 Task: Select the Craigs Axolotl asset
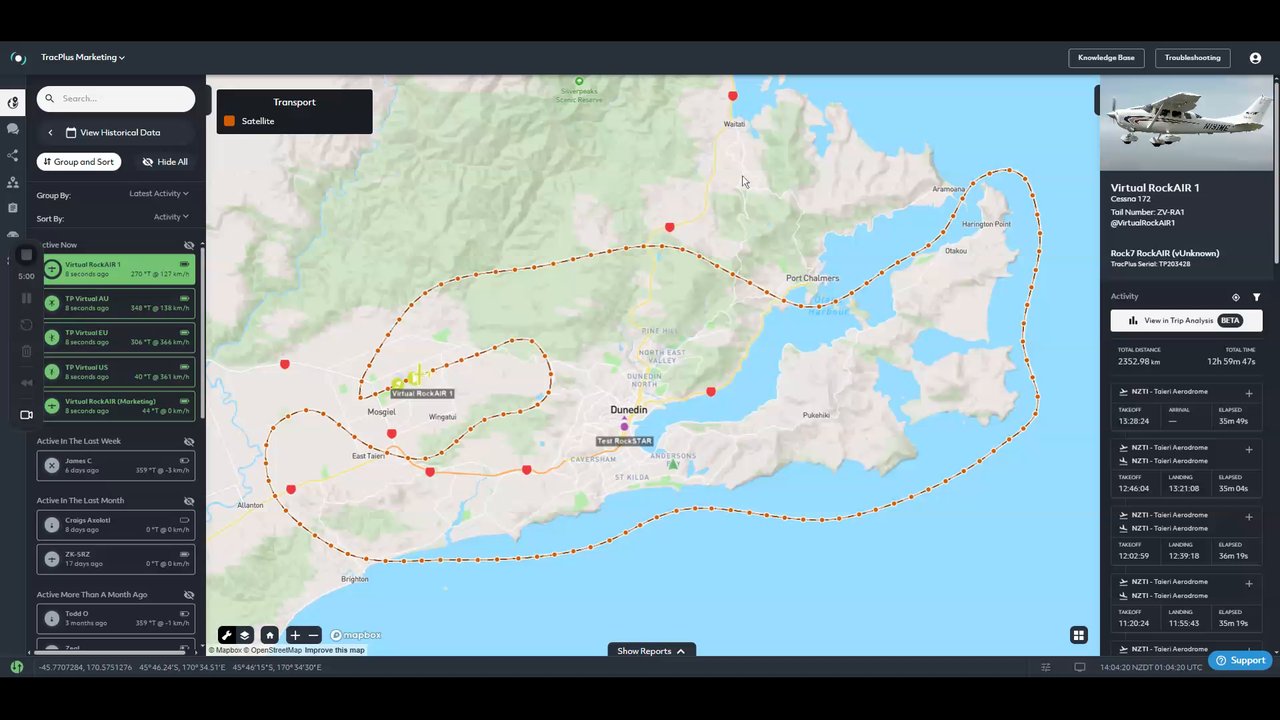click(116, 524)
